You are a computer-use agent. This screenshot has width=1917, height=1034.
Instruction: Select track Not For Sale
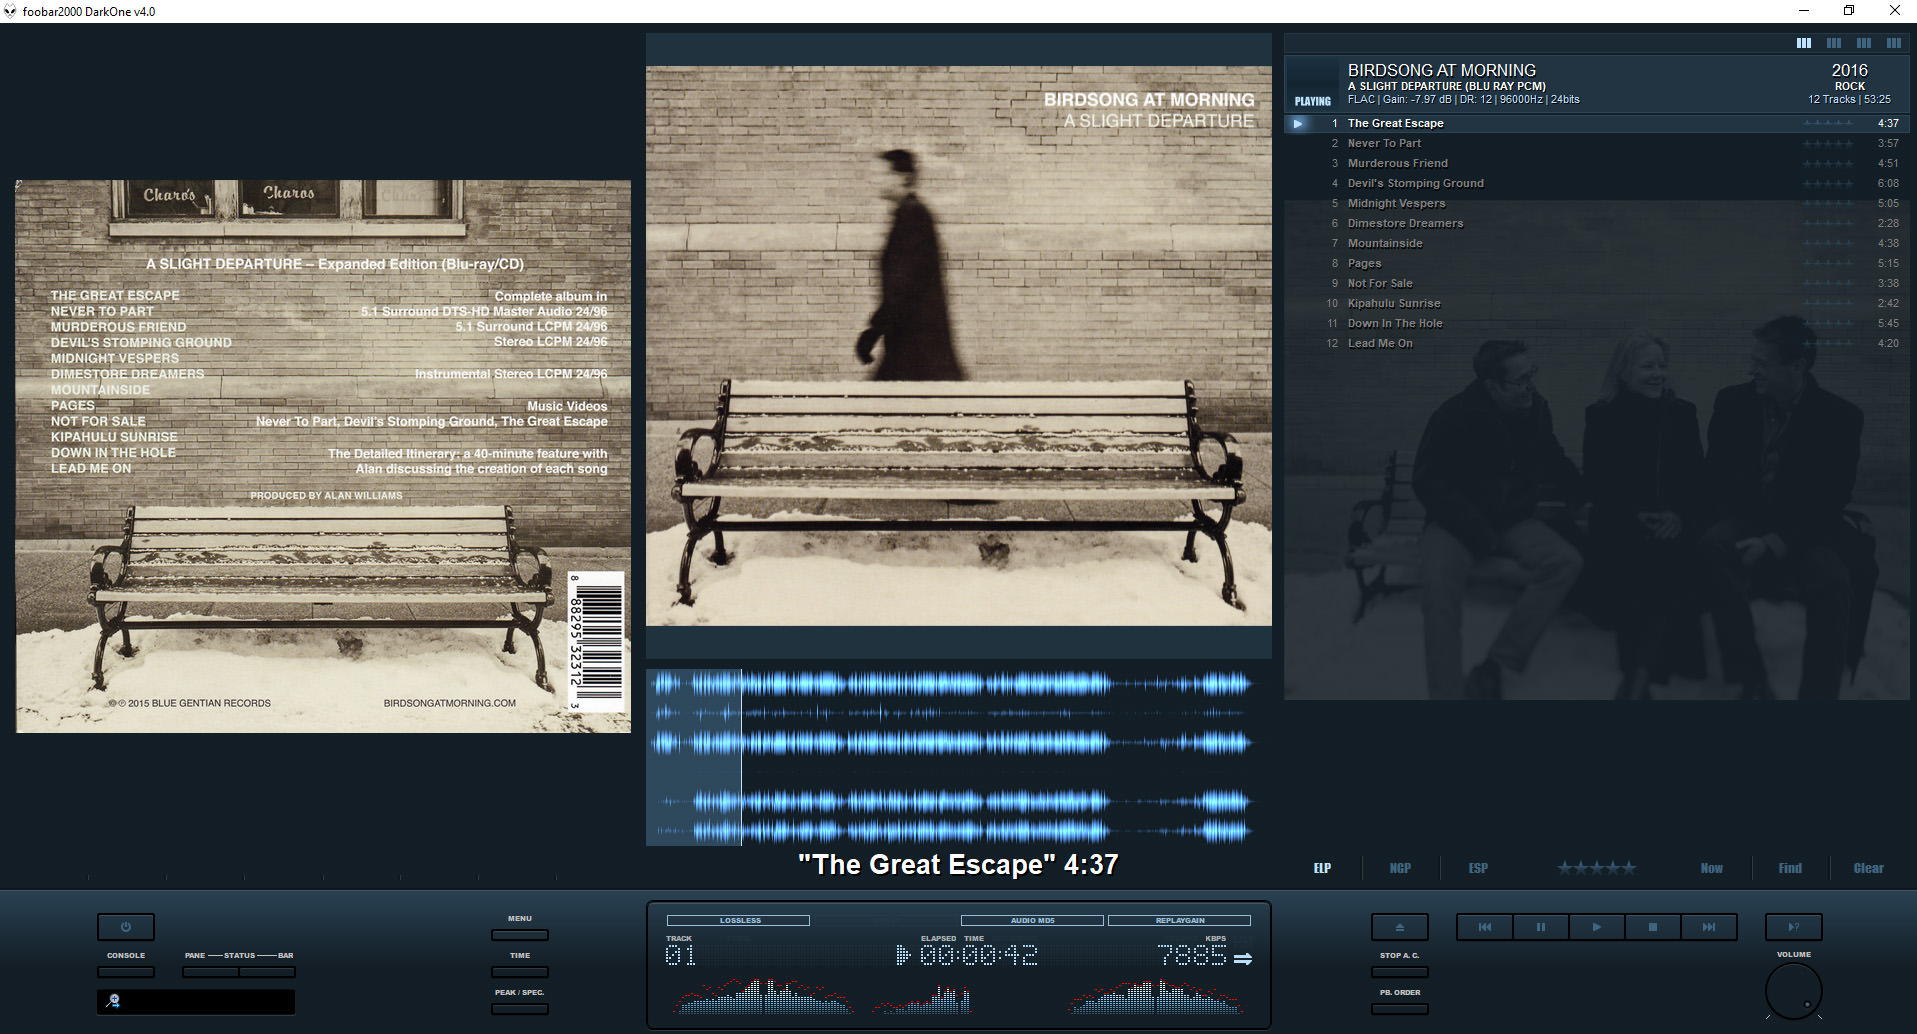(x=1596, y=283)
